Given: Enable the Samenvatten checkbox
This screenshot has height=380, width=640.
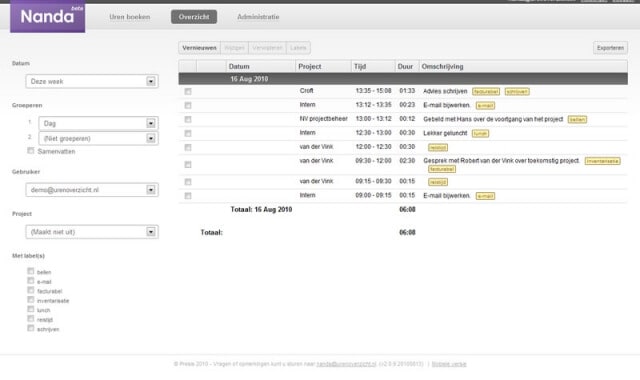Looking at the screenshot, I should (x=31, y=151).
